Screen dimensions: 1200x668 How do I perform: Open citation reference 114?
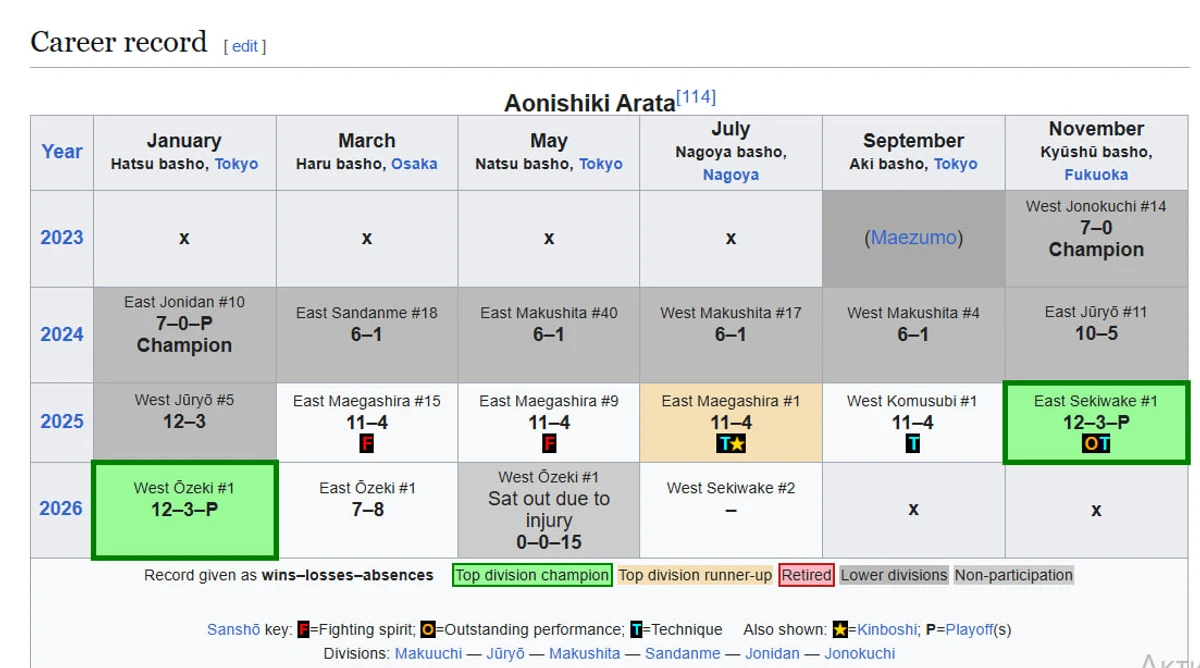coord(696,97)
